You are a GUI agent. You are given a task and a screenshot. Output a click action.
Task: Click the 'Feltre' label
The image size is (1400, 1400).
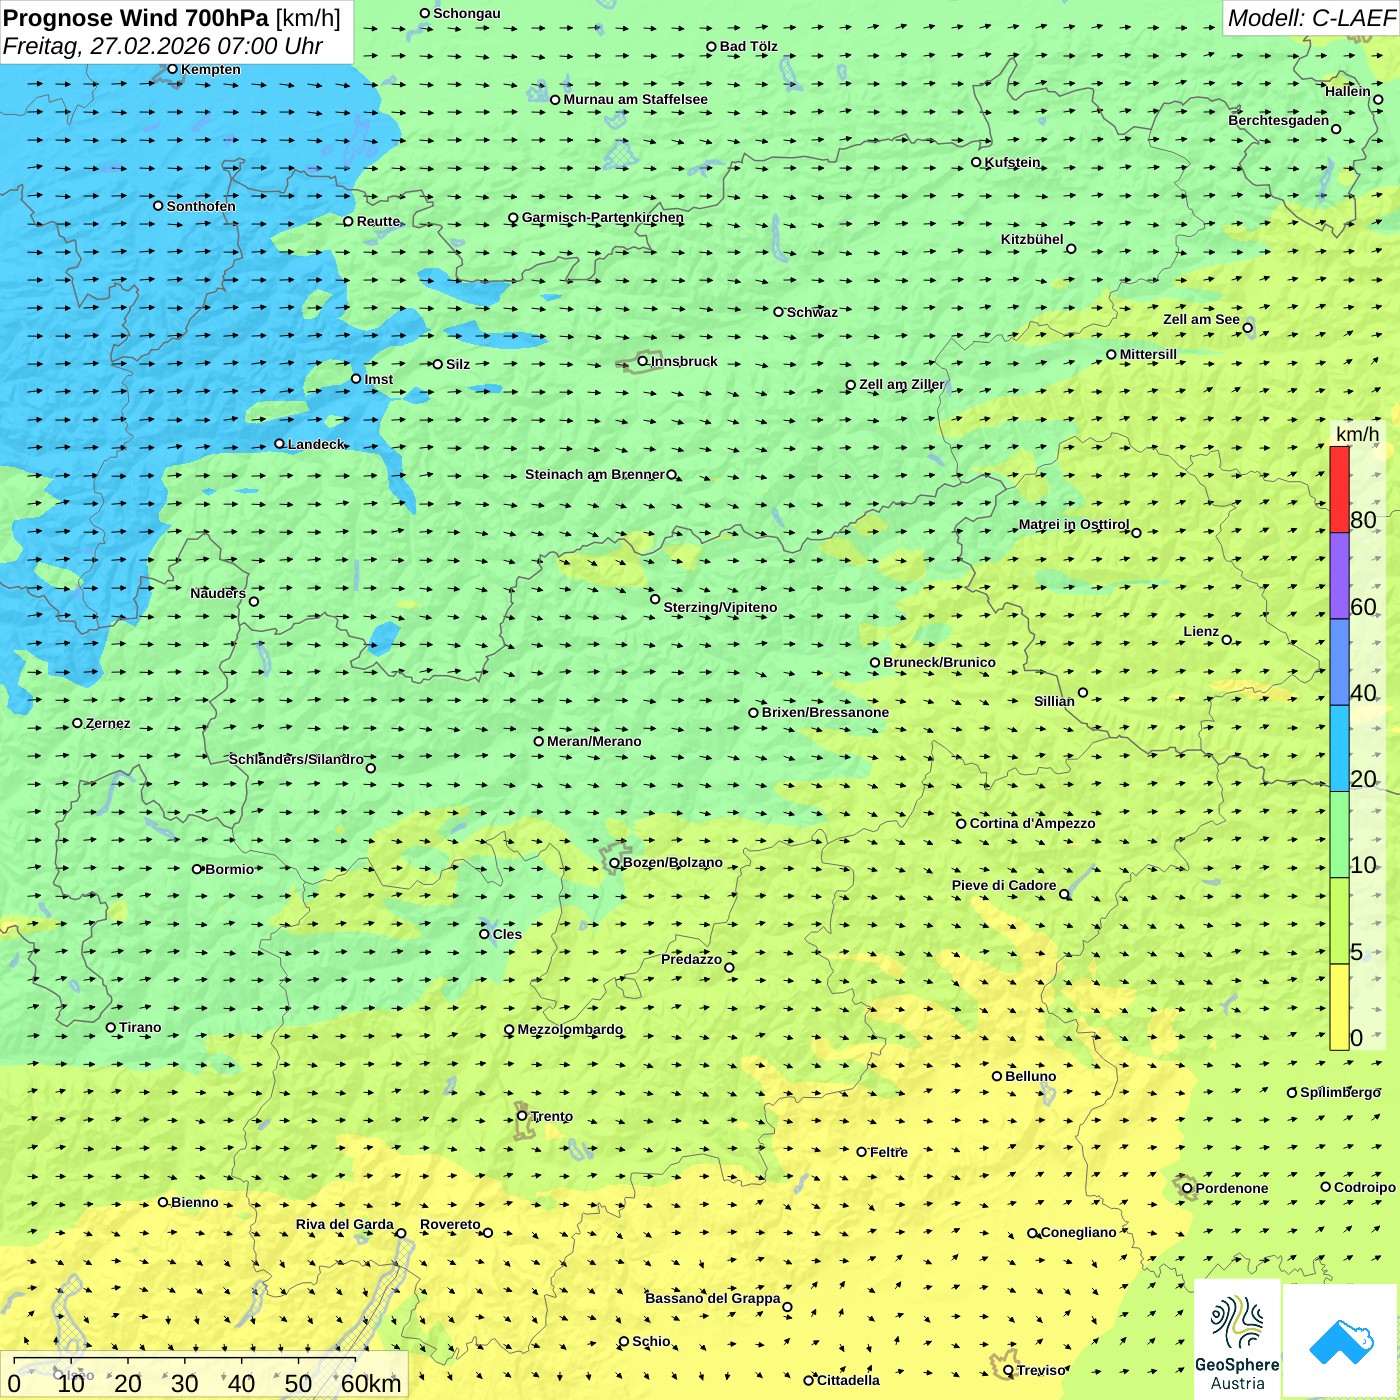[x=888, y=1152]
